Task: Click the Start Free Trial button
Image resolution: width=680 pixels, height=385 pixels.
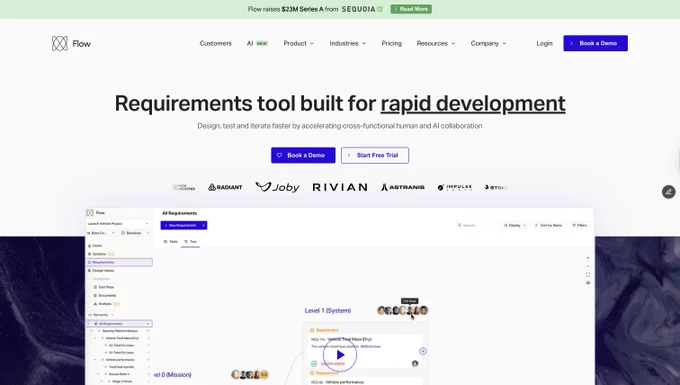Action: tap(375, 155)
